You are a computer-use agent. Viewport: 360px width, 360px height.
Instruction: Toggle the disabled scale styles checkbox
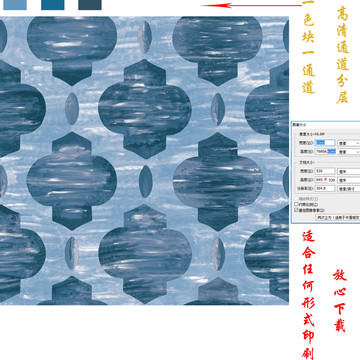point(296,199)
